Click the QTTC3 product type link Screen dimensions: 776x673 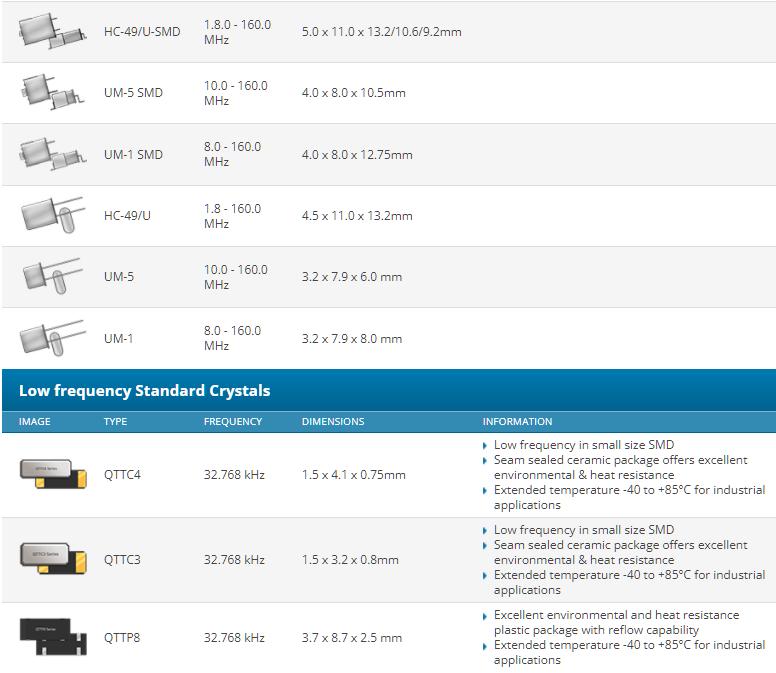[x=122, y=560]
